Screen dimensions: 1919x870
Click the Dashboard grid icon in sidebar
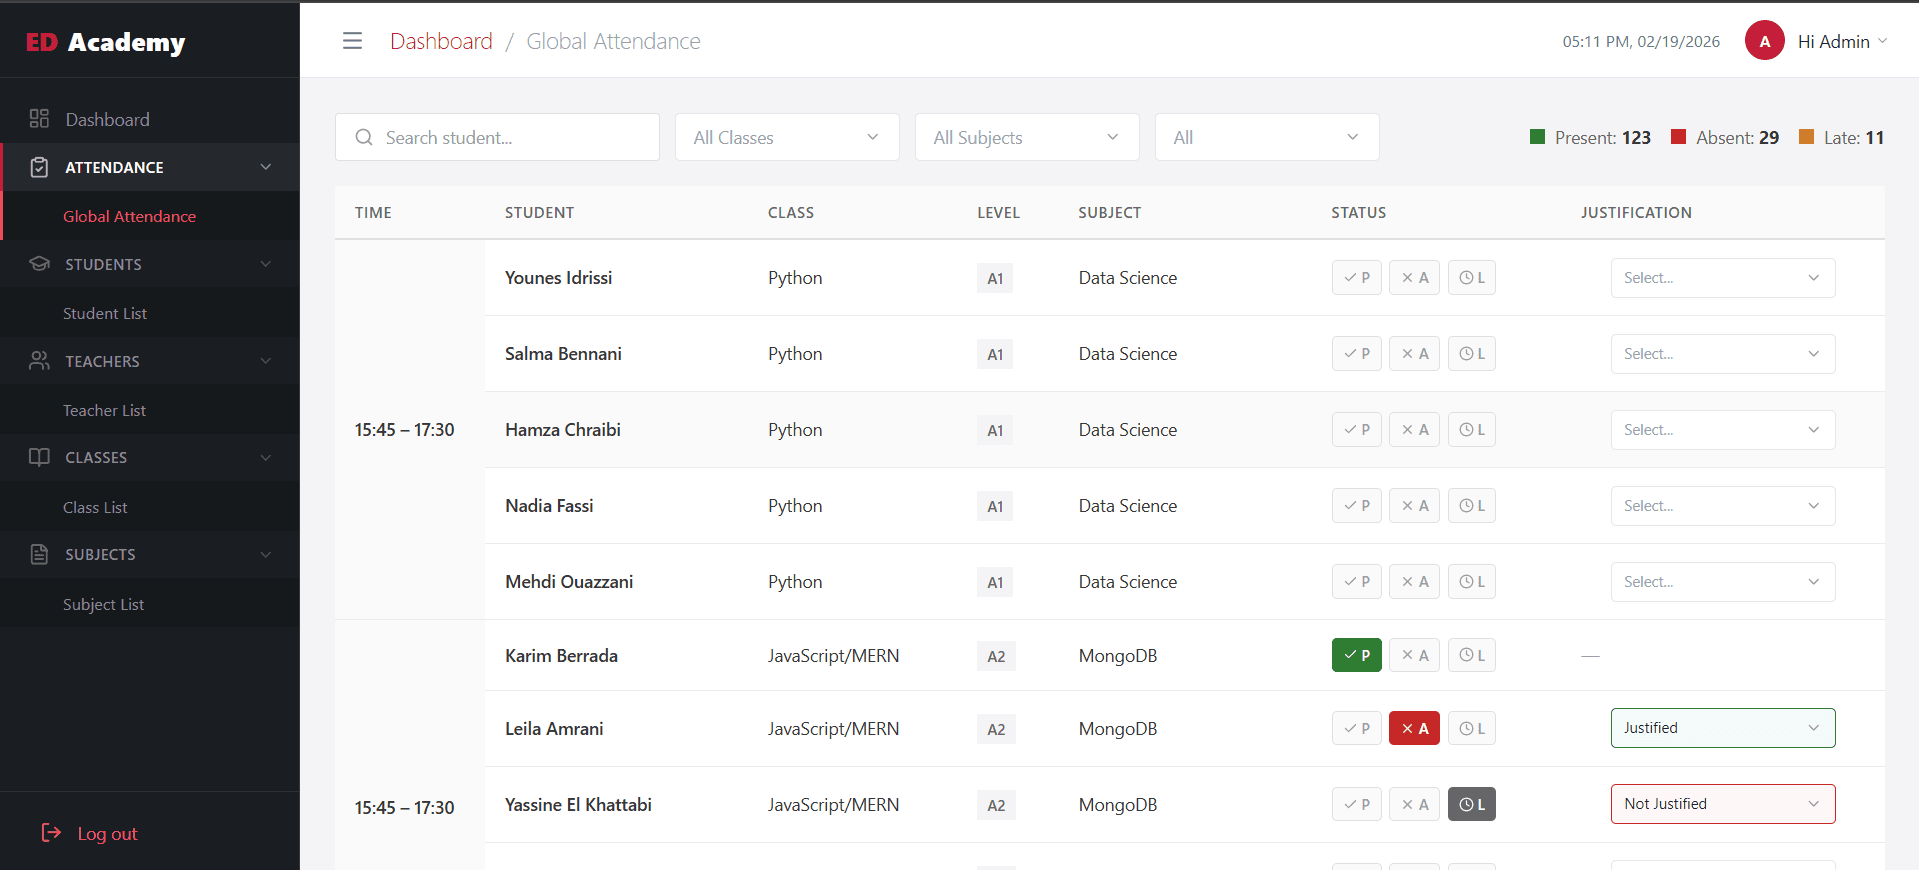[x=39, y=119]
